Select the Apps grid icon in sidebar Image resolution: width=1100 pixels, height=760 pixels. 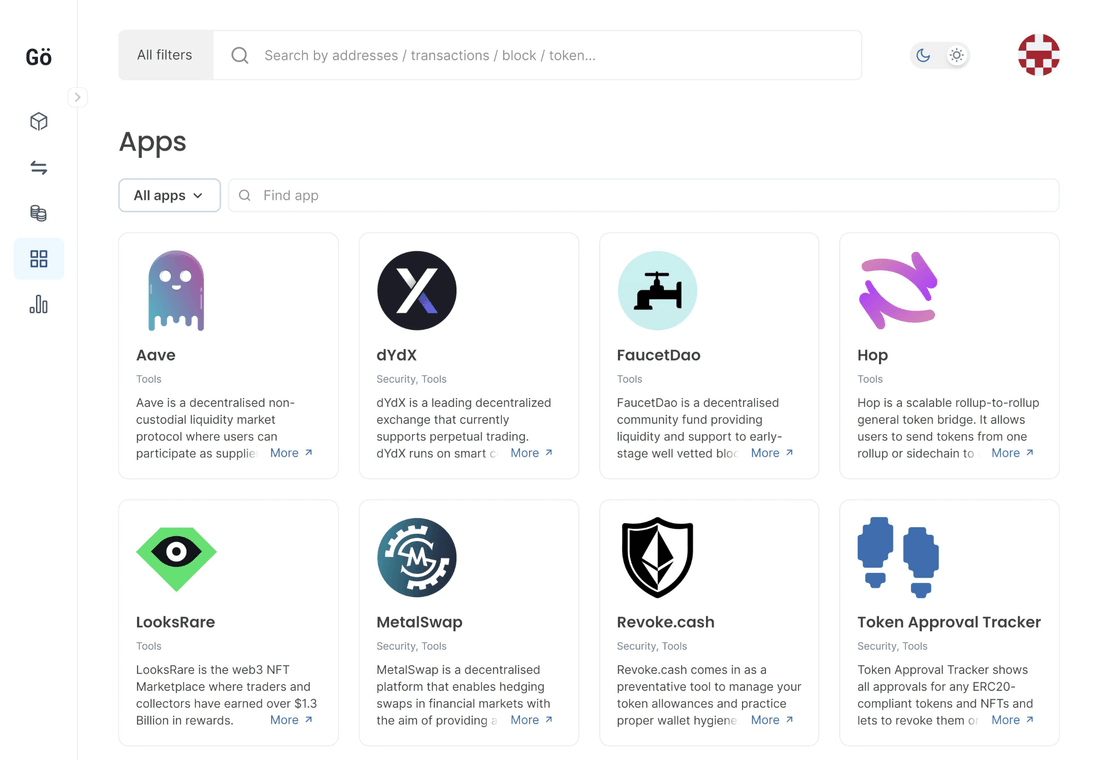pyautogui.click(x=39, y=259)
